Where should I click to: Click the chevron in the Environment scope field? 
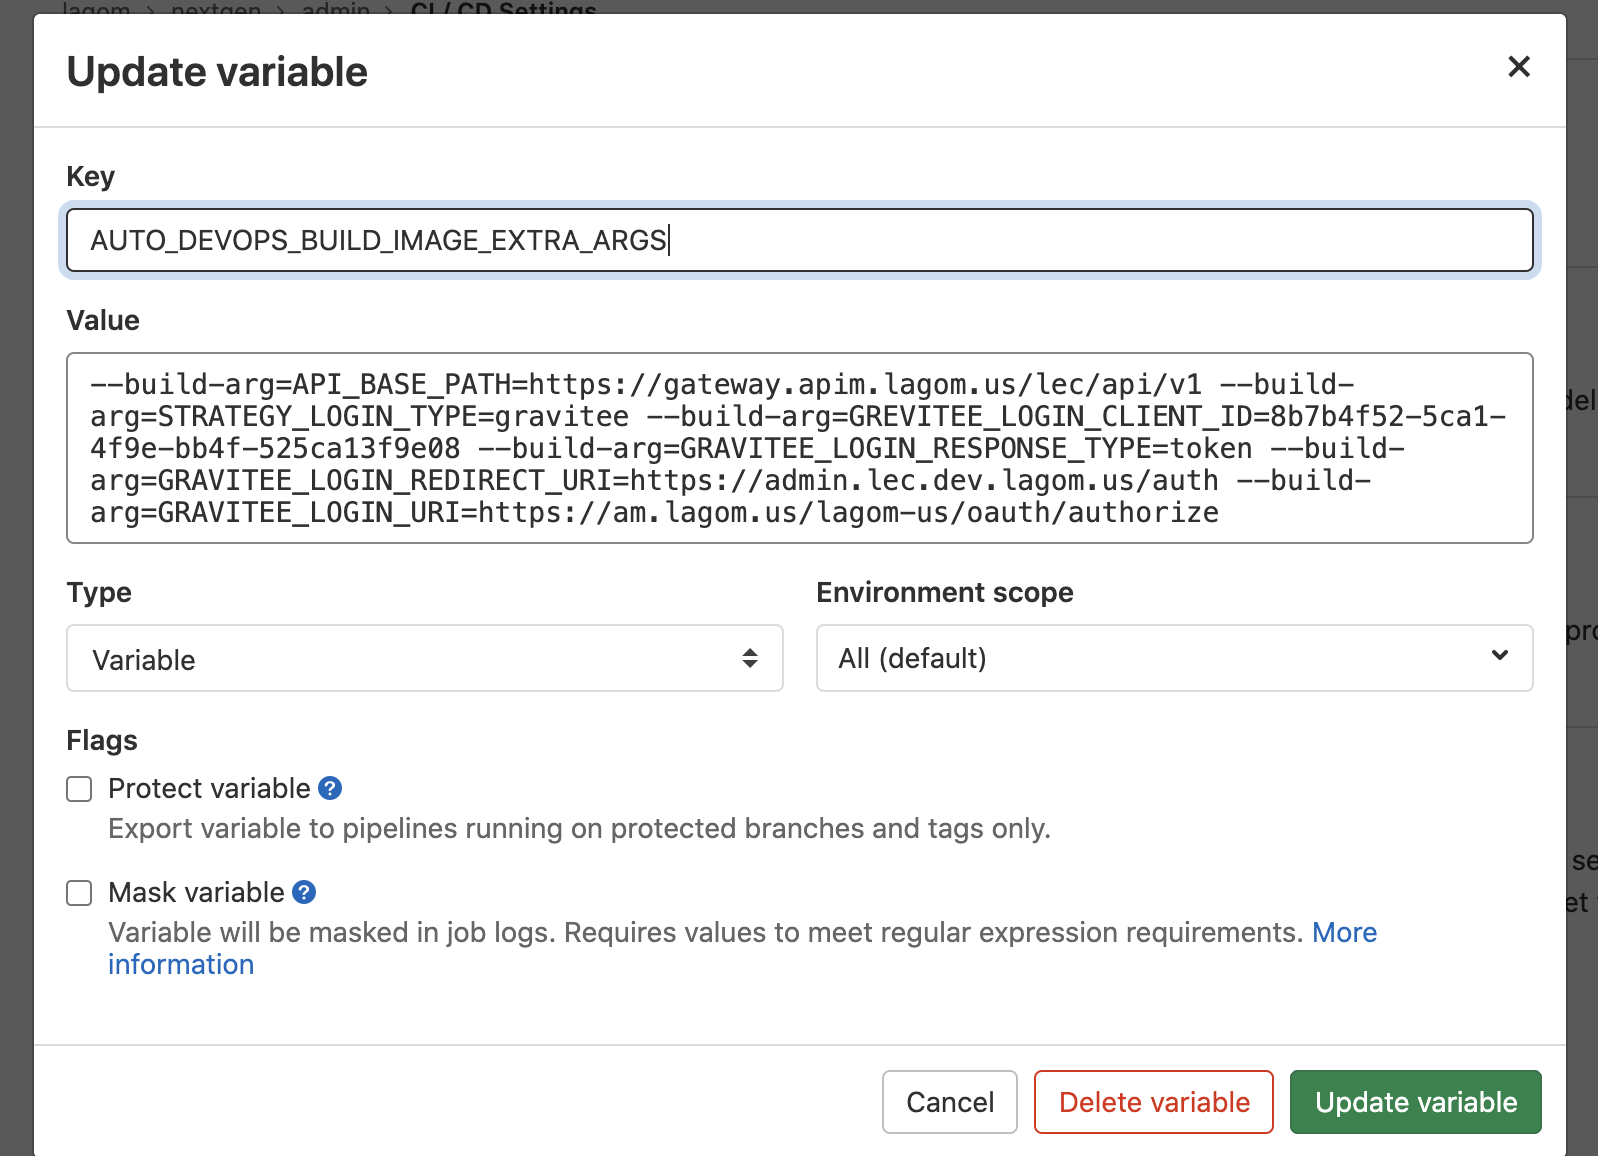pyautogui.click(x=1499, y=656)
